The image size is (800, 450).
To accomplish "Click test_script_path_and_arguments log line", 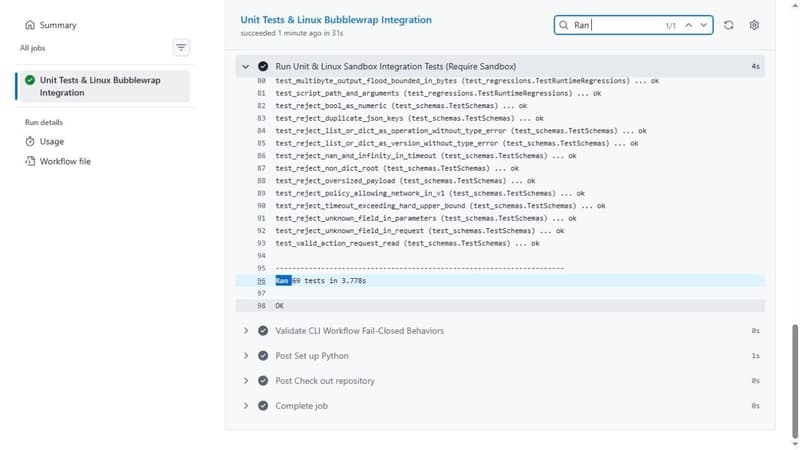I will pyautogui.click(x=438, y=93).
